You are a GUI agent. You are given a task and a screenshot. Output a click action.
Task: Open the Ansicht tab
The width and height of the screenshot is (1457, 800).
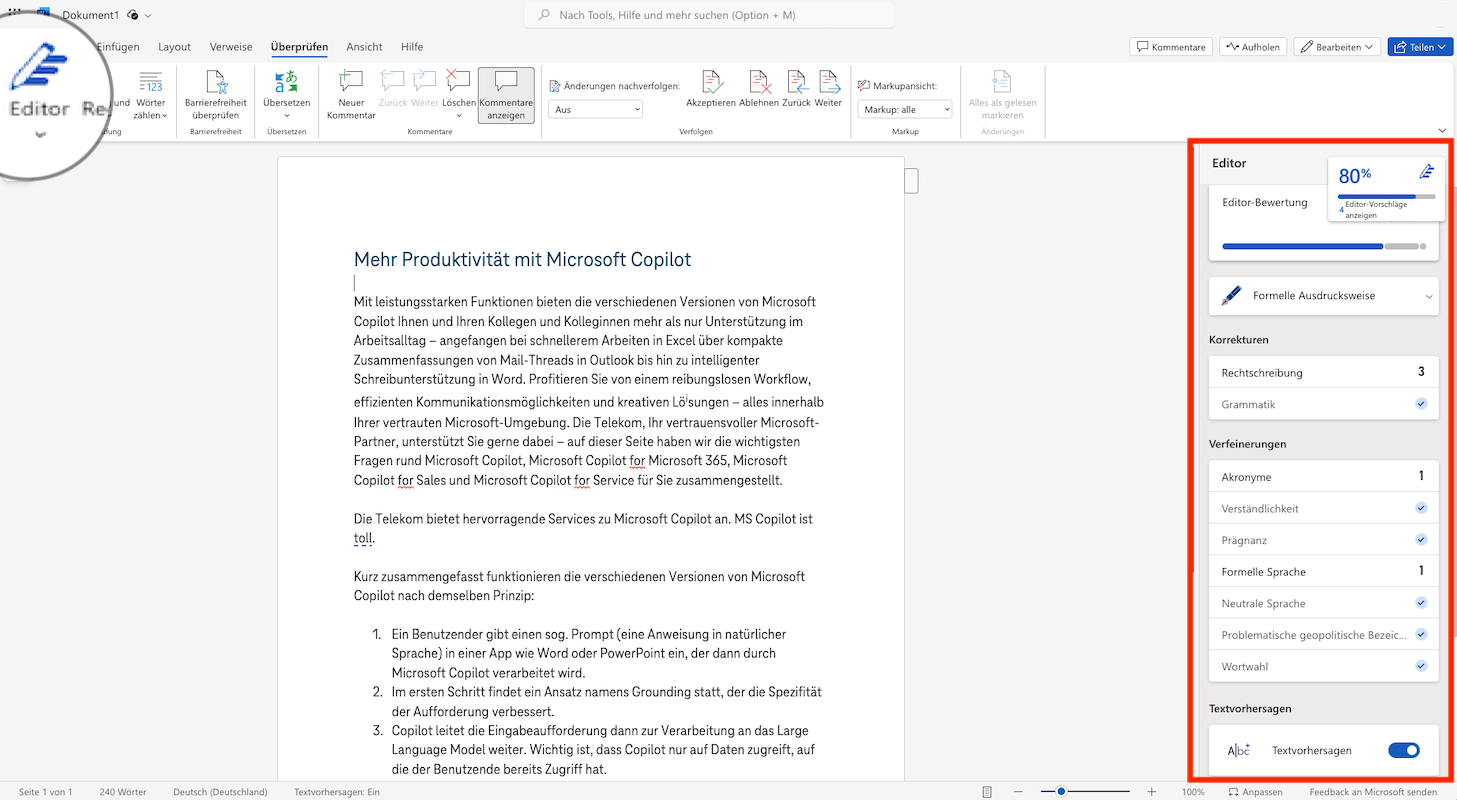click(x=364, y=47)
